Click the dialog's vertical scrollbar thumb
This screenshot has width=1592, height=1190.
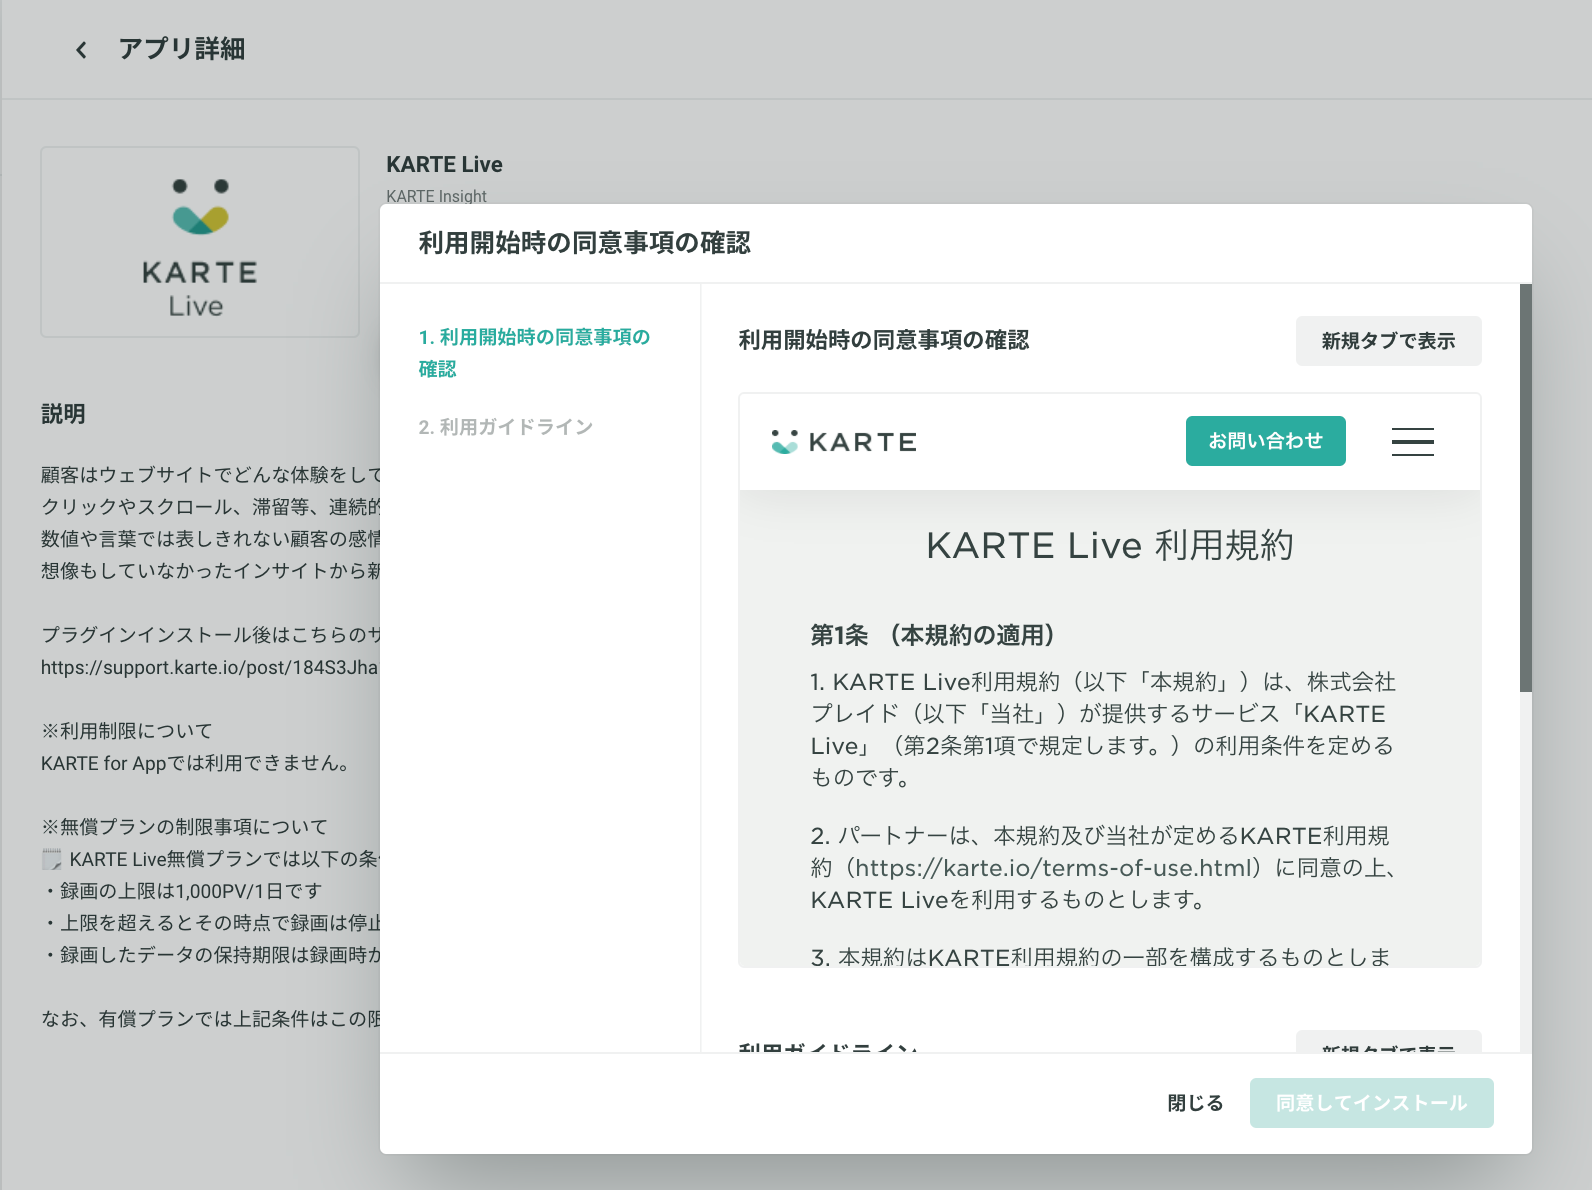tap(1525, 488)
